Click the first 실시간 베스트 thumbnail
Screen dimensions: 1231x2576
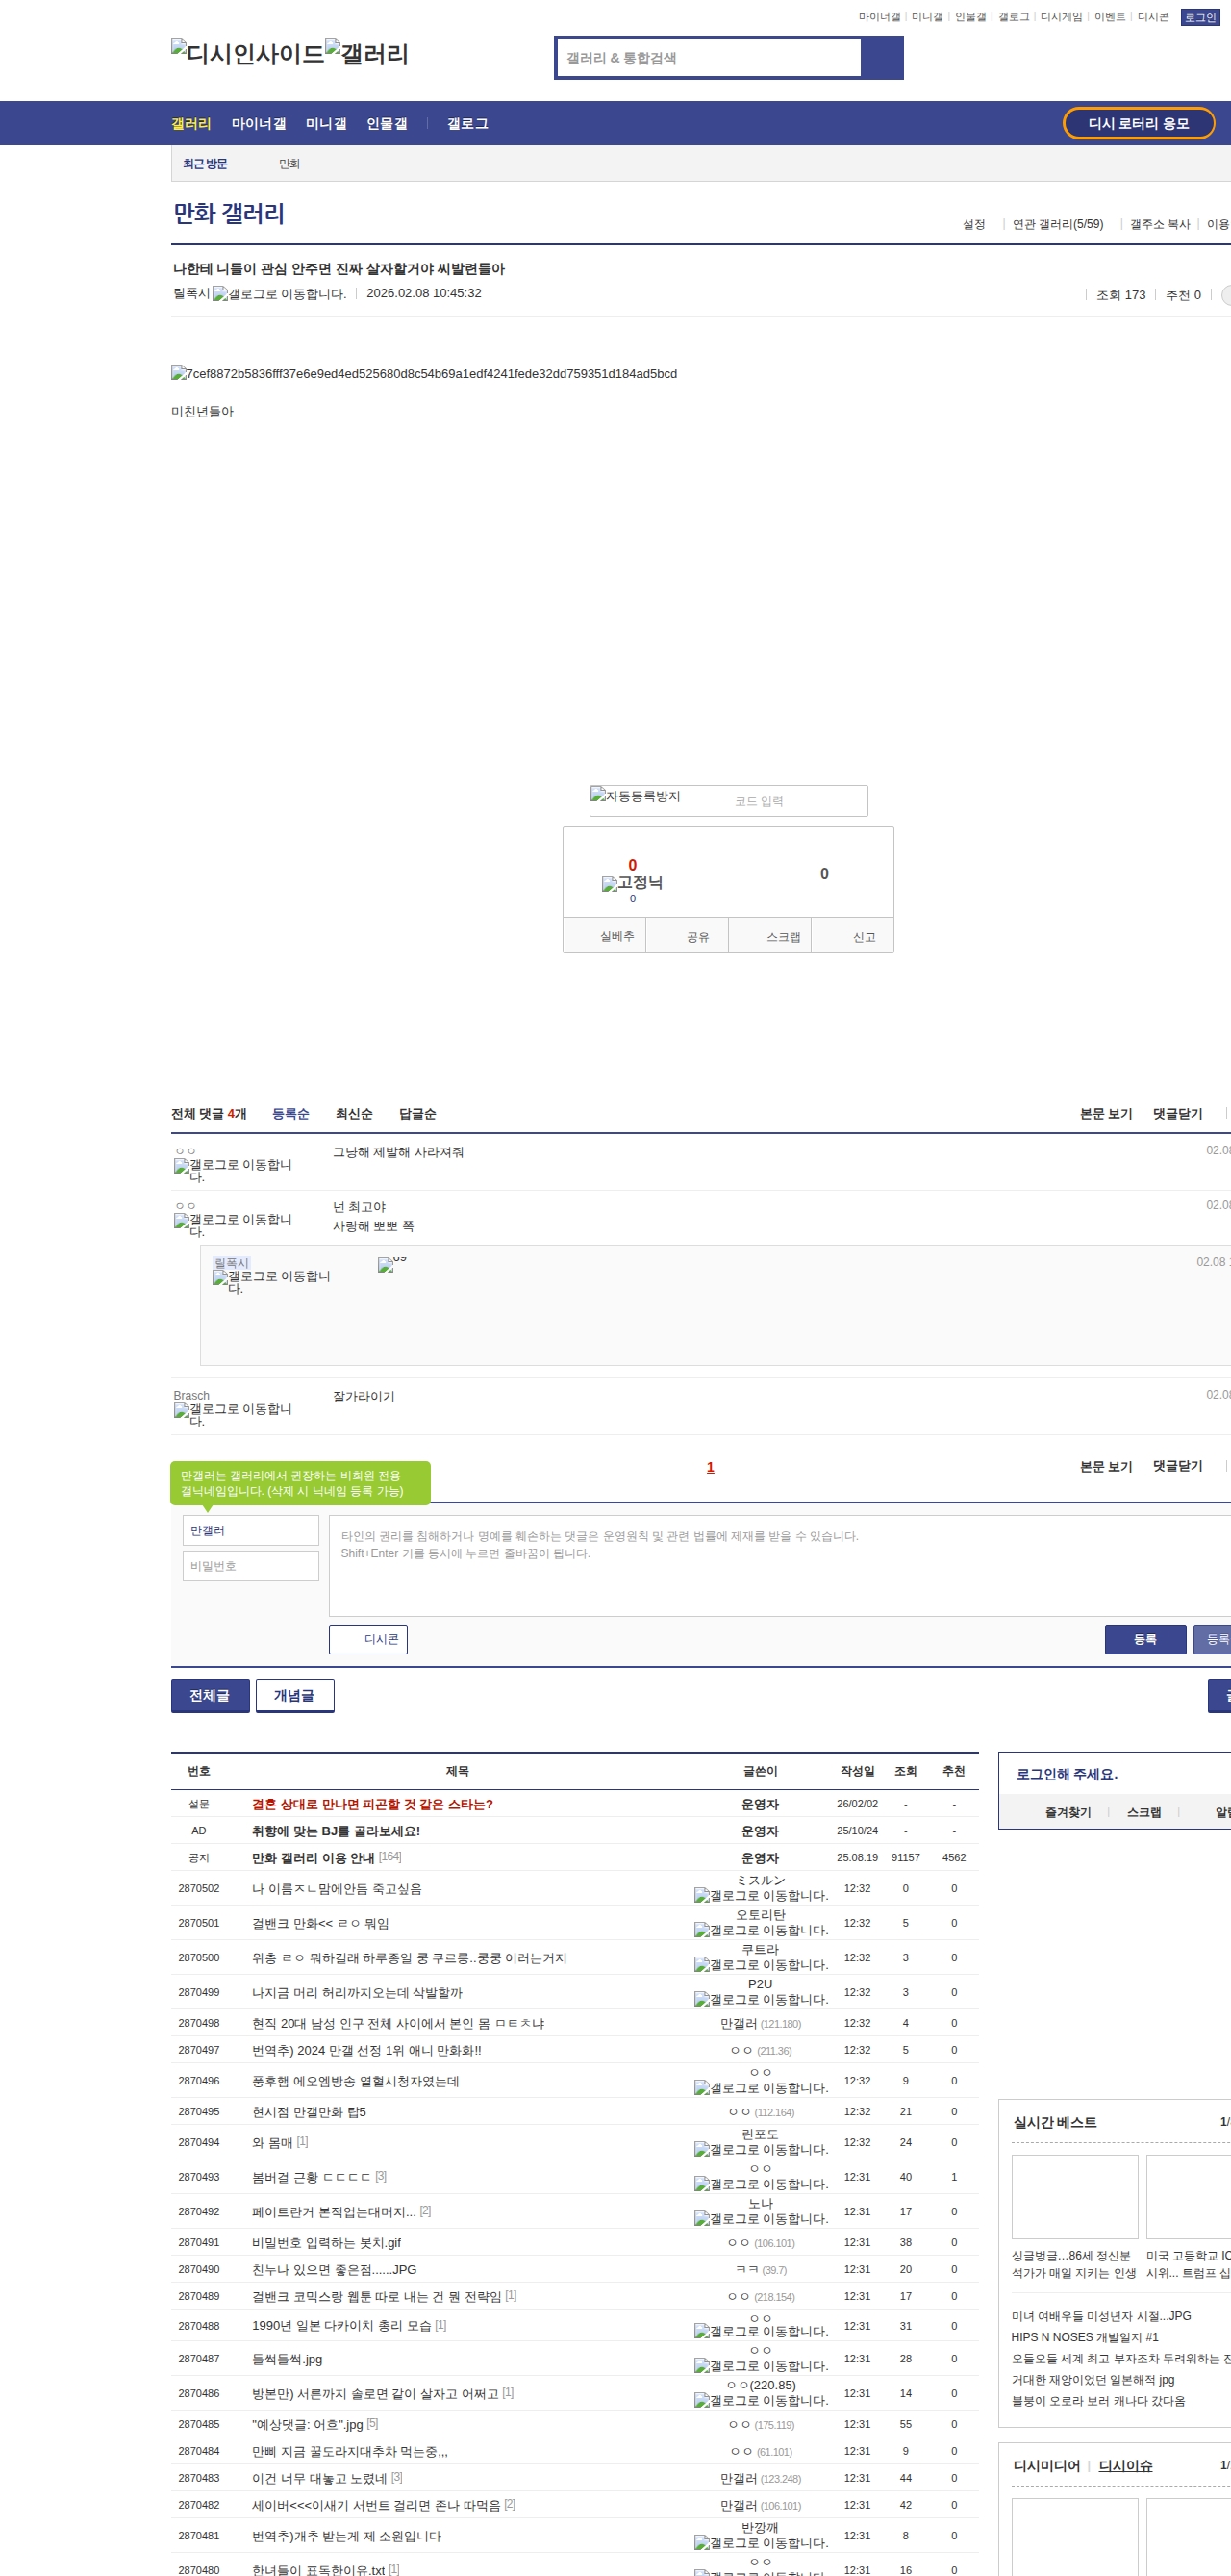coord(1074,2196)
